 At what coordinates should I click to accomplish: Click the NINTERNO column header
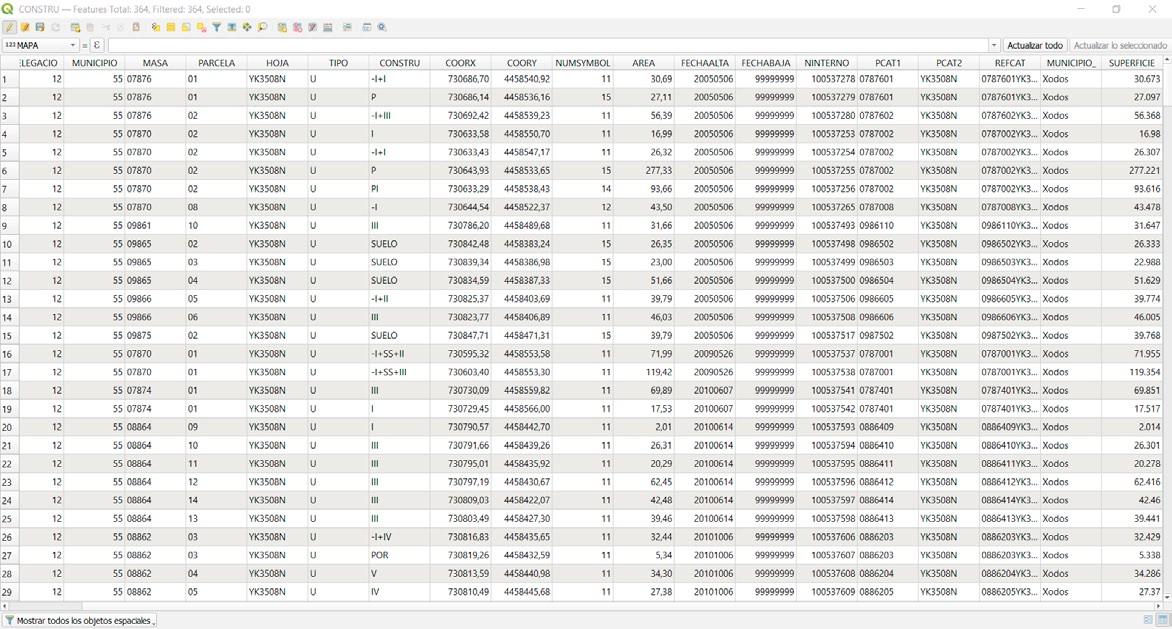(x=827, y=63)
